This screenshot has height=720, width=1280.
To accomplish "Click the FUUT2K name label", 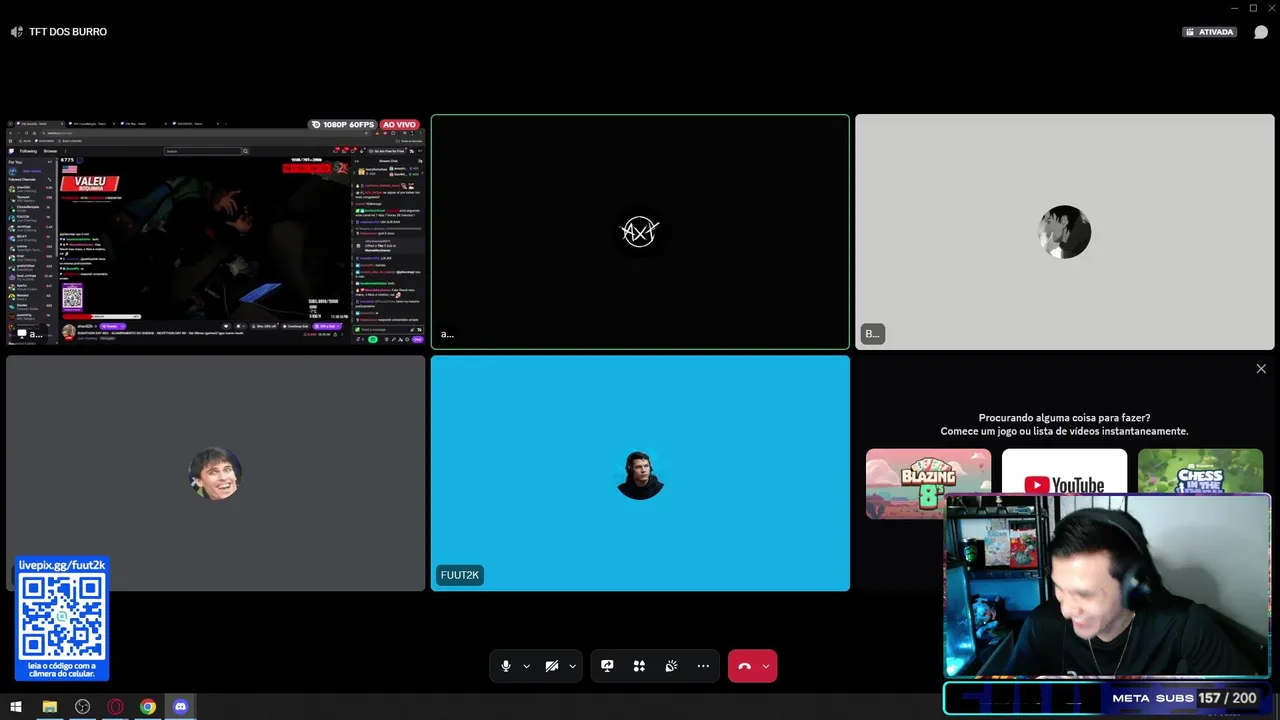I will [x=460, y=575].
